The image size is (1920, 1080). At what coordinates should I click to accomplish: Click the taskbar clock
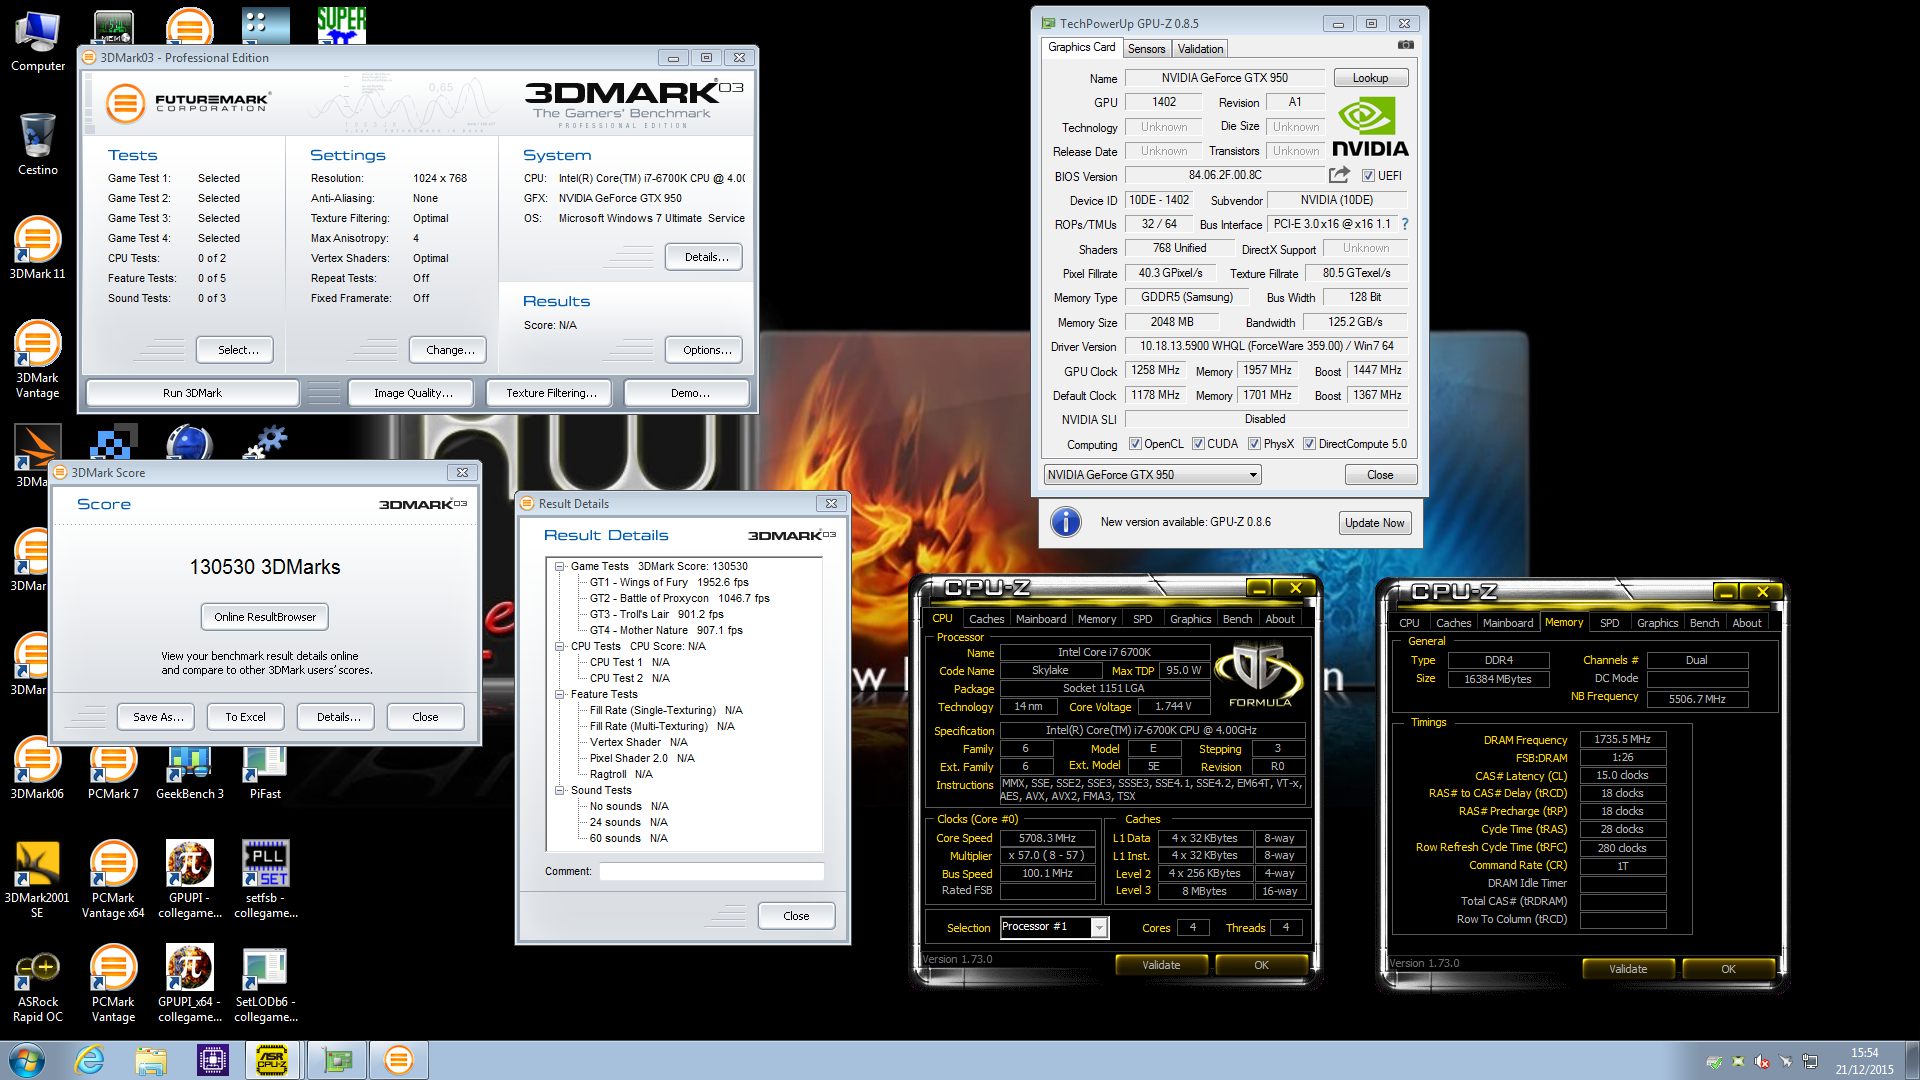pos(1864,1061)
